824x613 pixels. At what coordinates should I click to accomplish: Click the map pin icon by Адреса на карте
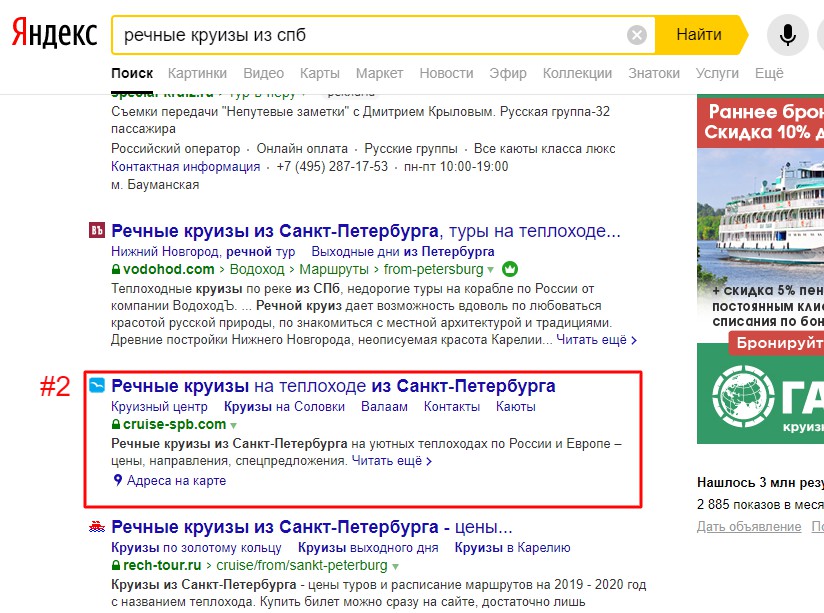point(117,481)
